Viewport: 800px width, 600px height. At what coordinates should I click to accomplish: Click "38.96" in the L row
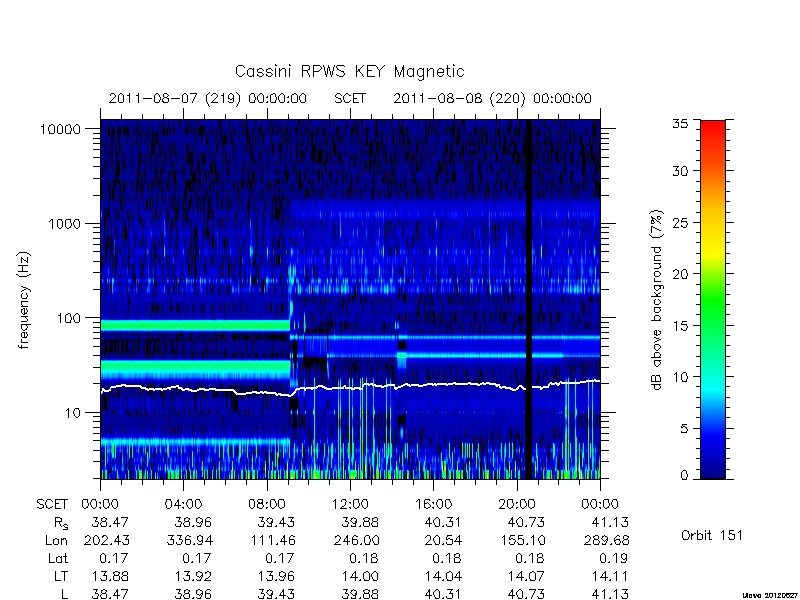point(193,594)
